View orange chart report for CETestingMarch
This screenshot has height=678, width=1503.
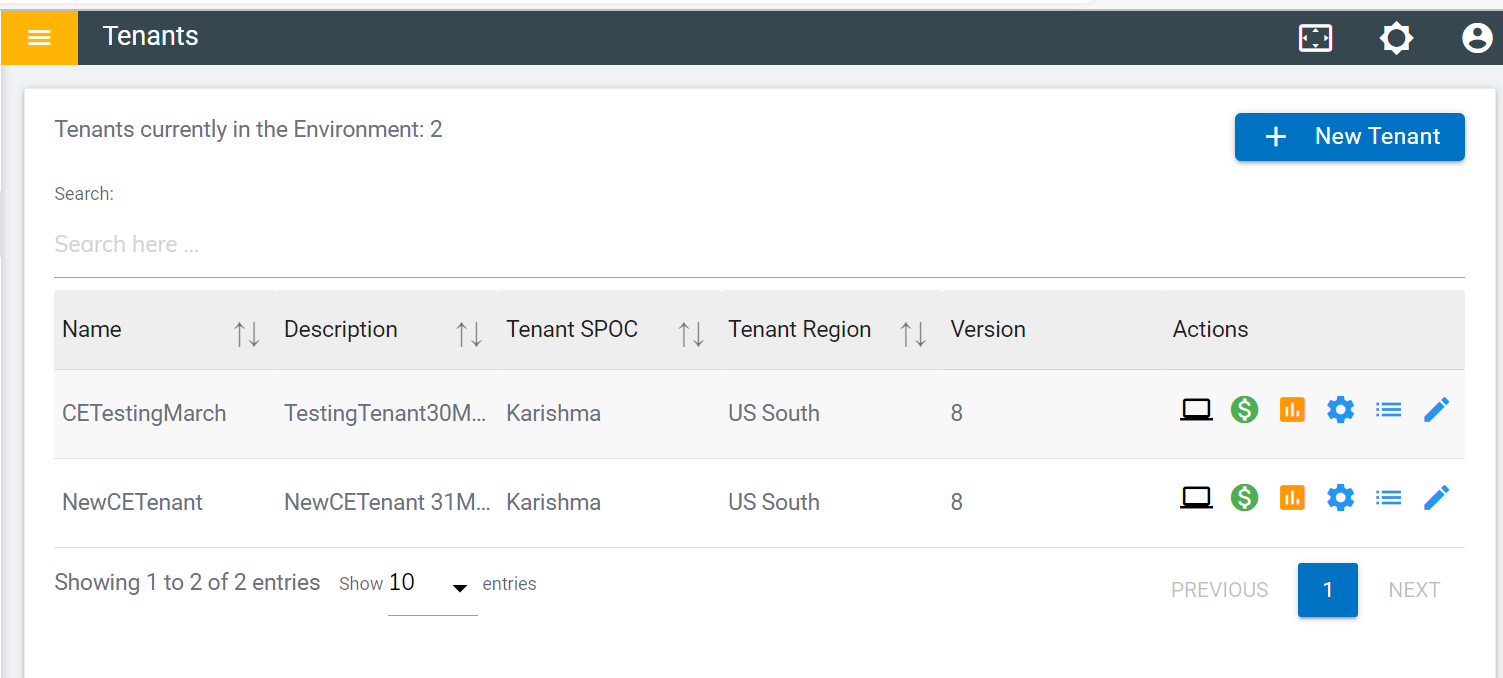[x=1292, y=410]
